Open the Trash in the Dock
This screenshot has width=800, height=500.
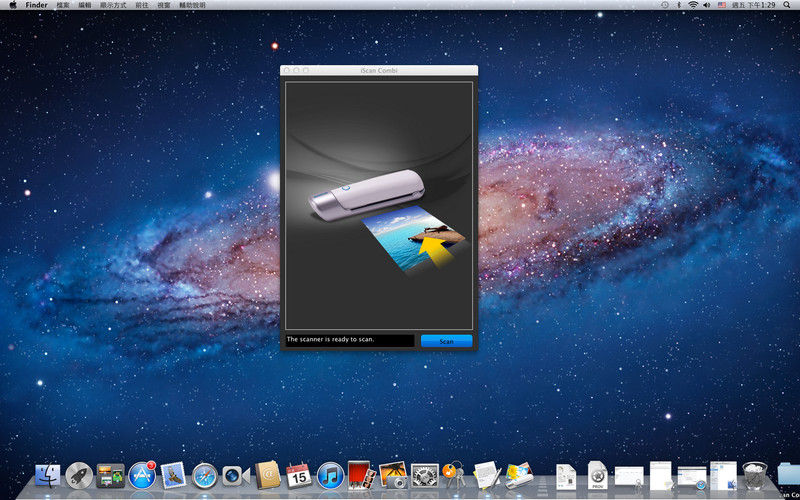click(x=755, y=476)
